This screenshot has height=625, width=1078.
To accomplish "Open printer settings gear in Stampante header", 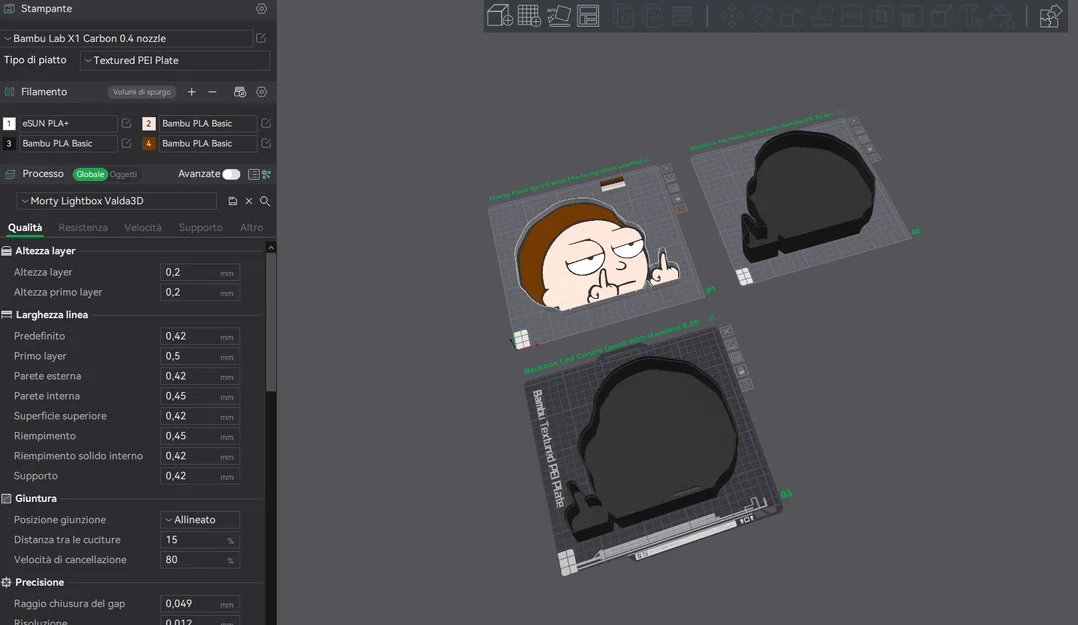I will [x=261, y=9].
